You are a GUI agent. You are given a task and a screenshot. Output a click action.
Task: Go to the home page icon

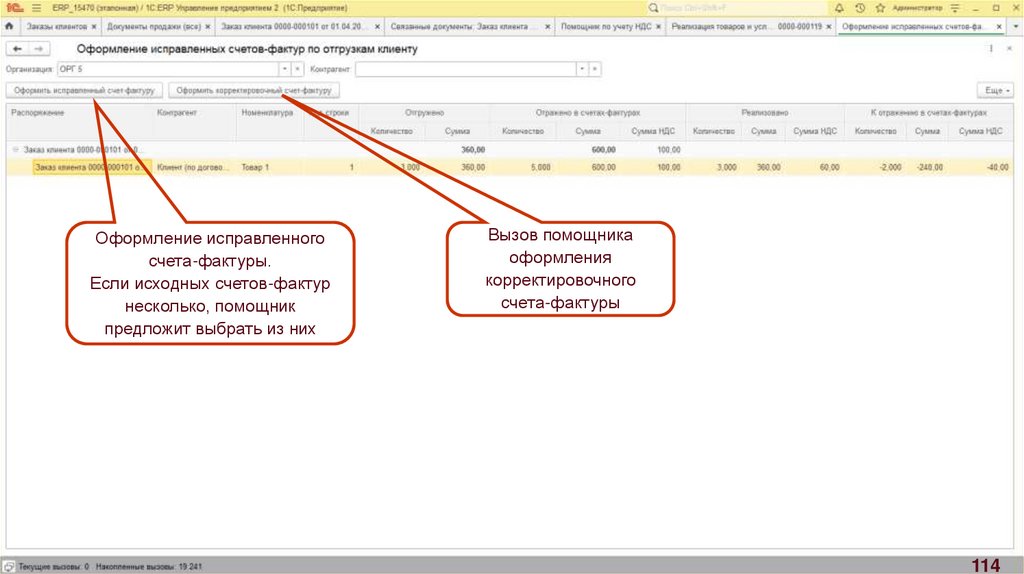[x=9, y=26]
